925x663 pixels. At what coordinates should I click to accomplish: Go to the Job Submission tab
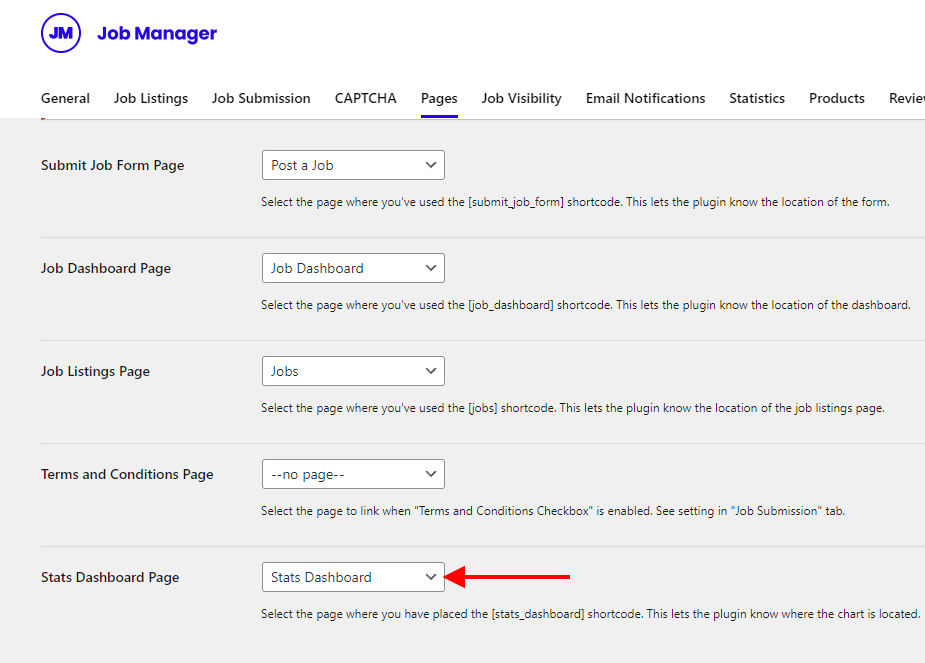click(x=261, y=98)
